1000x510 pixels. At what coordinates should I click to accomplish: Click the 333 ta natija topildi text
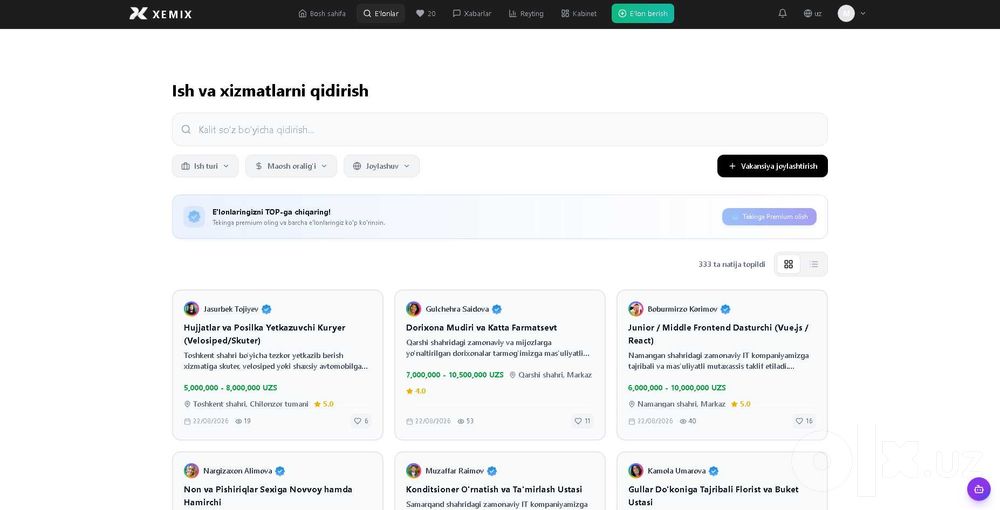732,264
